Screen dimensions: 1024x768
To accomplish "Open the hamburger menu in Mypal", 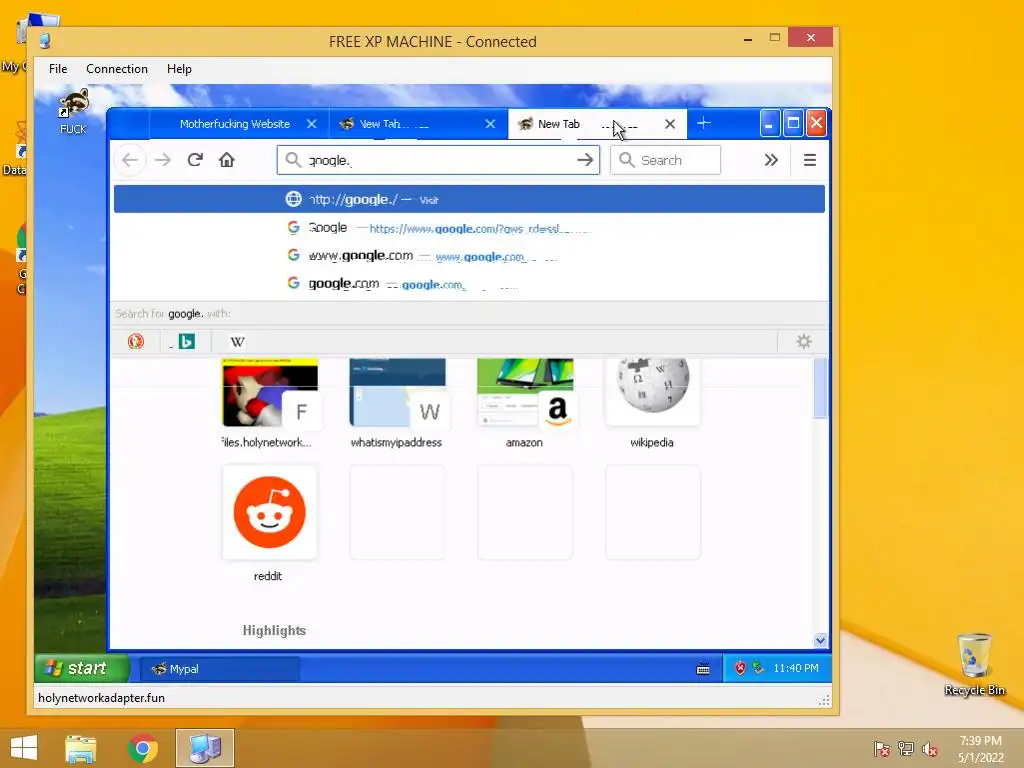I will click(x=810, y=160).
